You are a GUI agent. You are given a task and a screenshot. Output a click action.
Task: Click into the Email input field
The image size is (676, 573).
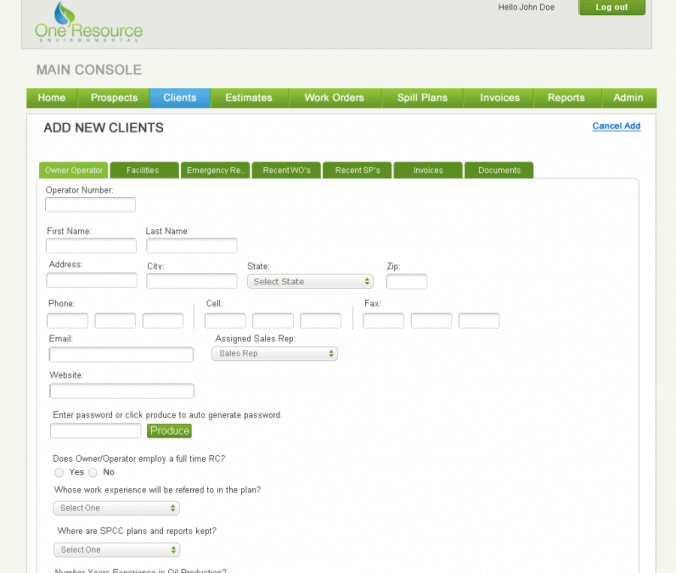pos(121,355)
